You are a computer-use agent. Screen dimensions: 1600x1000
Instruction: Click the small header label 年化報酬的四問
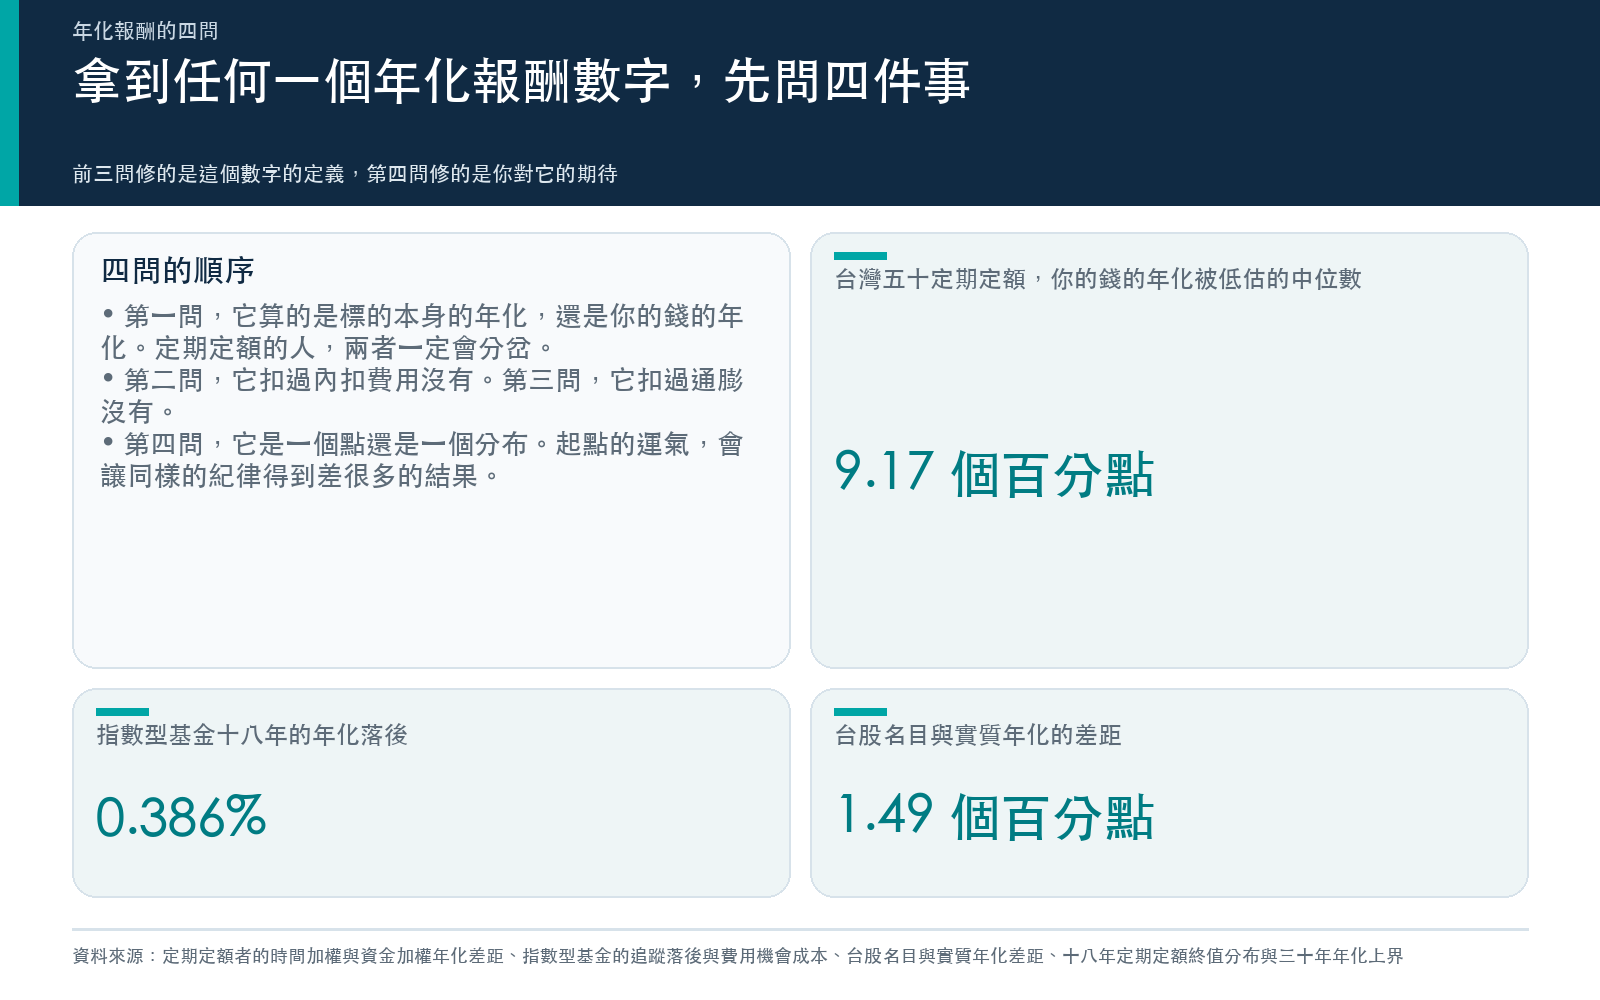coord(145,31)
